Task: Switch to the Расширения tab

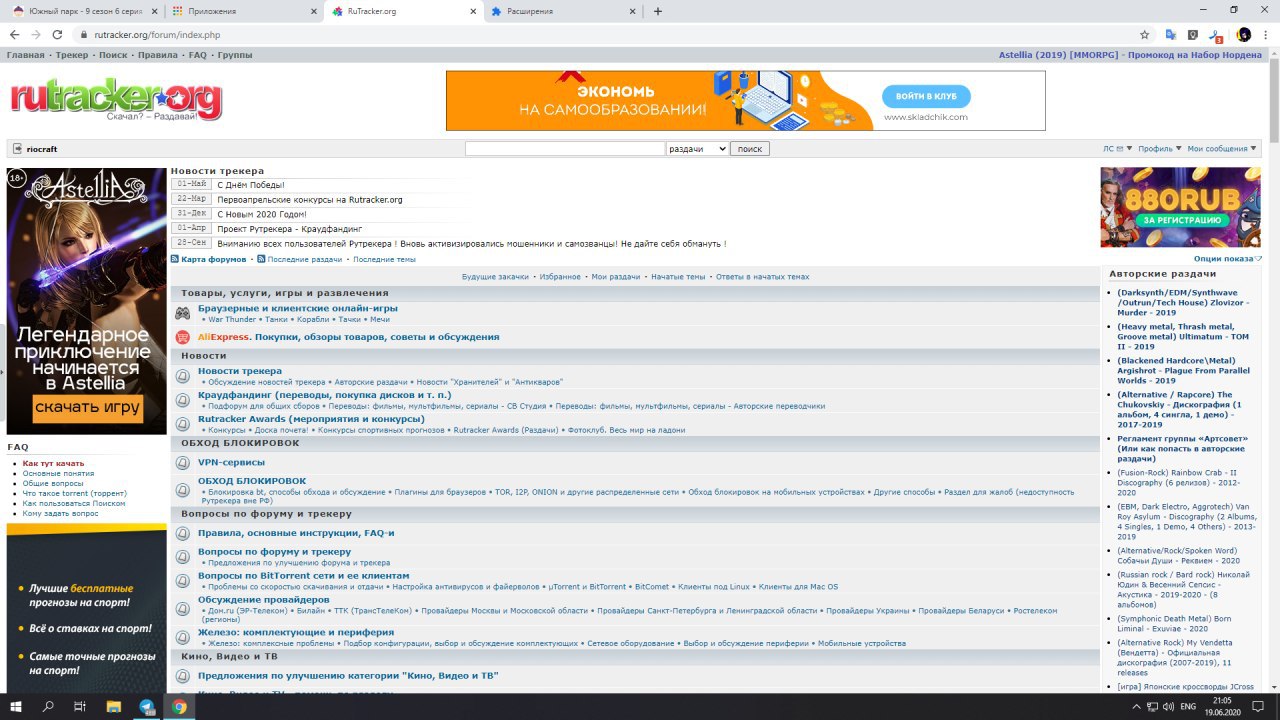Action: tap(561, 11)
